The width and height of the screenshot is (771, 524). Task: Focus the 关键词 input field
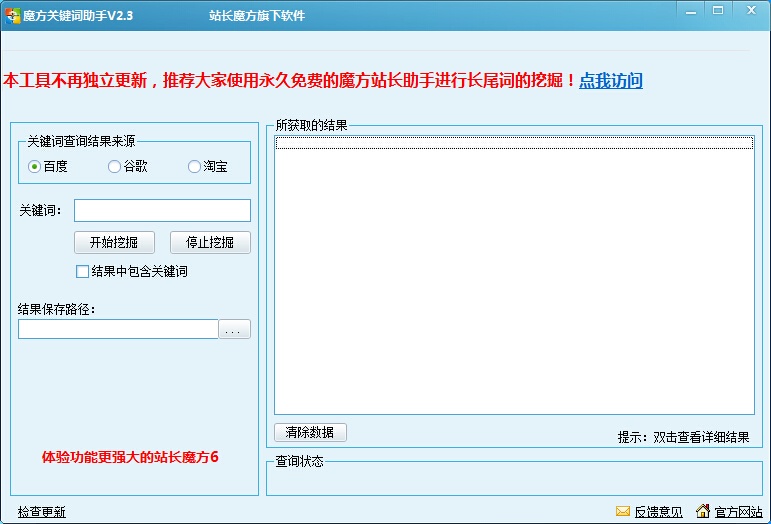[162, 210]
